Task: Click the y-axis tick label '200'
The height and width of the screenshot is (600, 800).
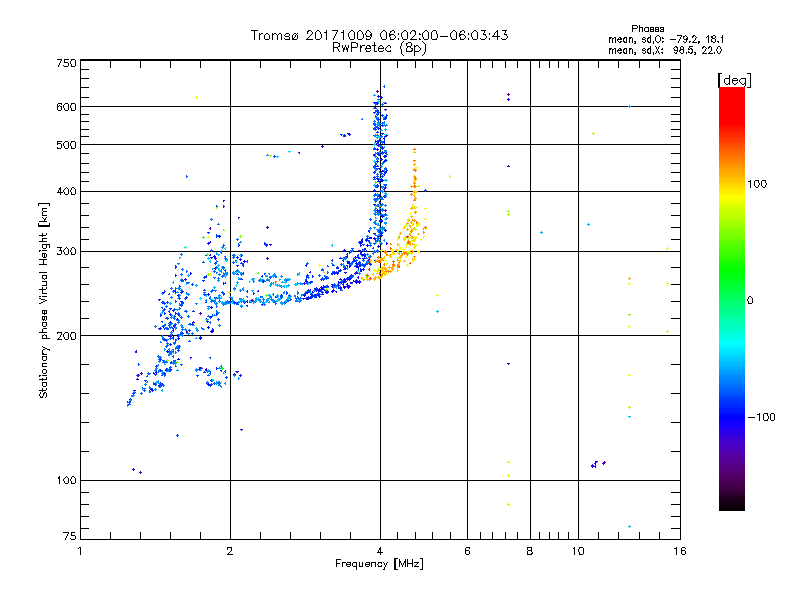Action: pos(66,336)
